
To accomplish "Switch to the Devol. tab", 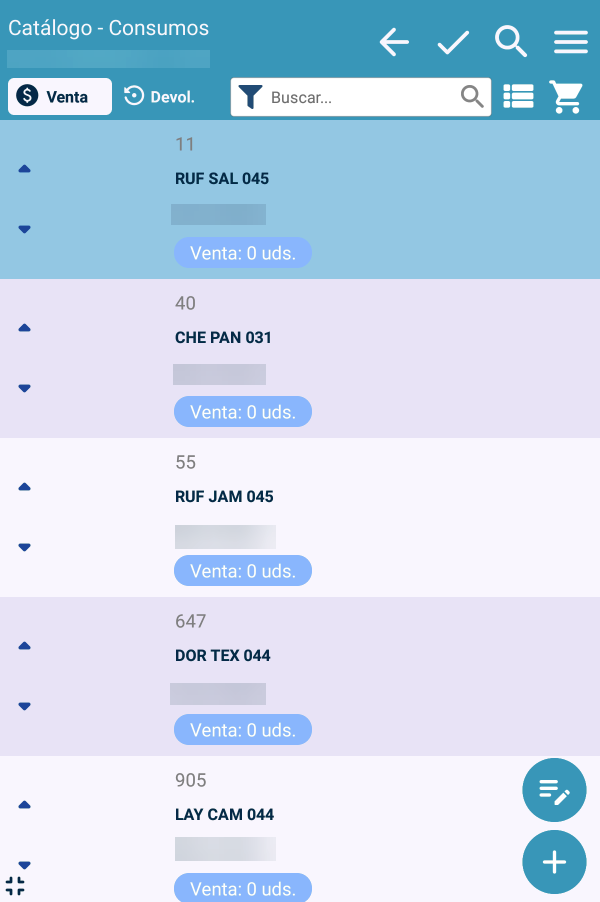I will [x=160, y=97].
